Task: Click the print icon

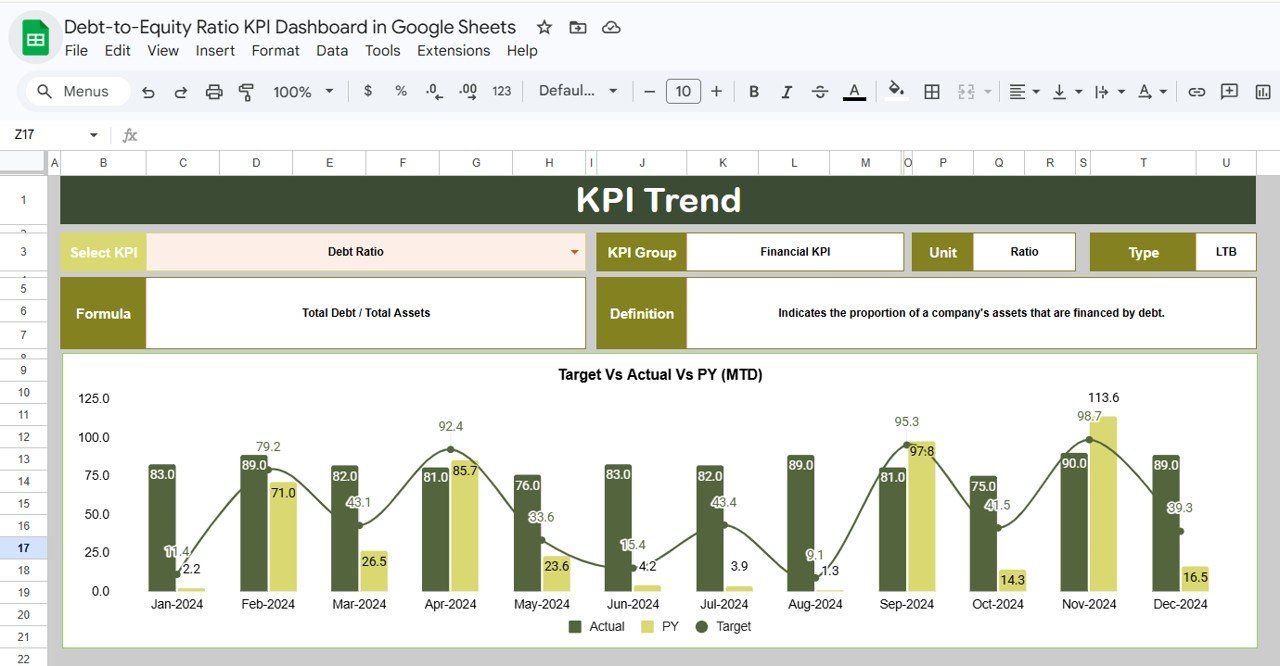Action: click(x=213, y=91)
